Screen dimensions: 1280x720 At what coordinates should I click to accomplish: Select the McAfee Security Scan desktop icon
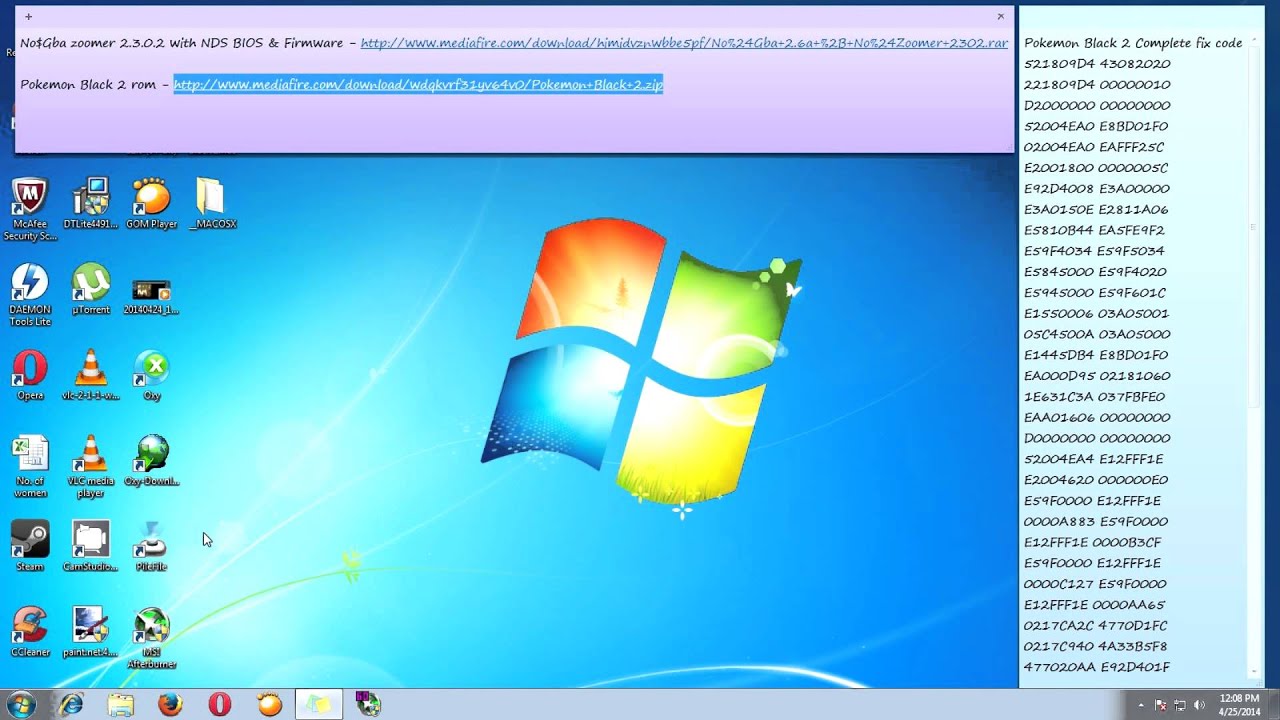coord(30,208)
